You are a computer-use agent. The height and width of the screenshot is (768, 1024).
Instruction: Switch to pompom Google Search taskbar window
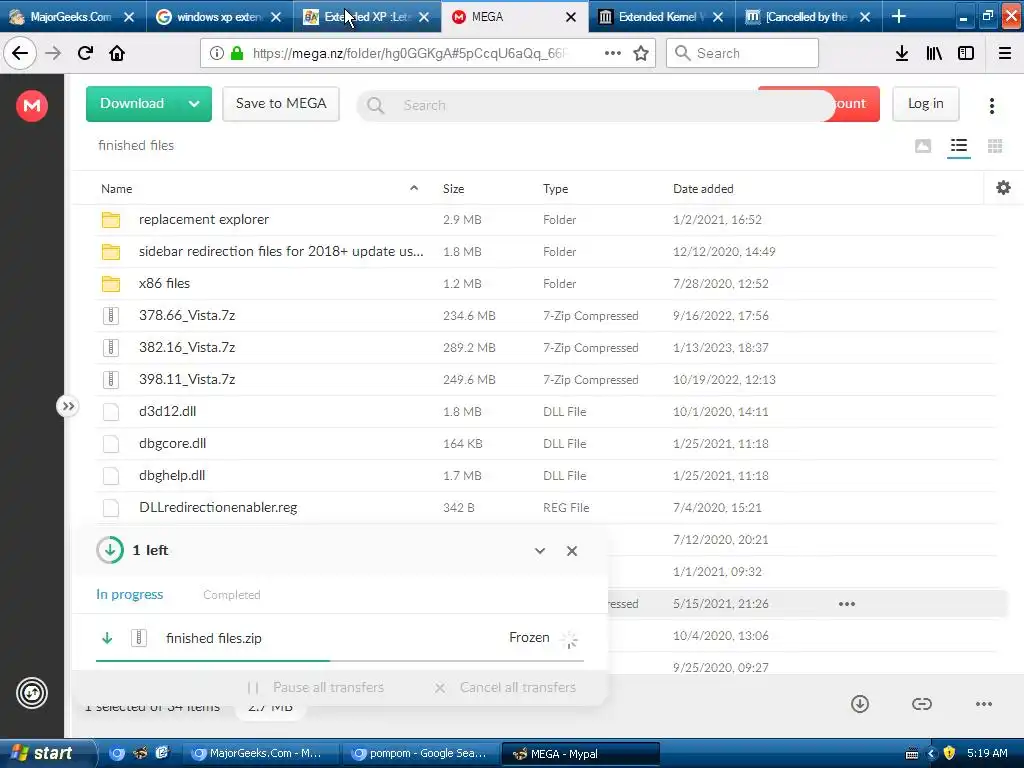pyautogui.click(x=420, y=754)
